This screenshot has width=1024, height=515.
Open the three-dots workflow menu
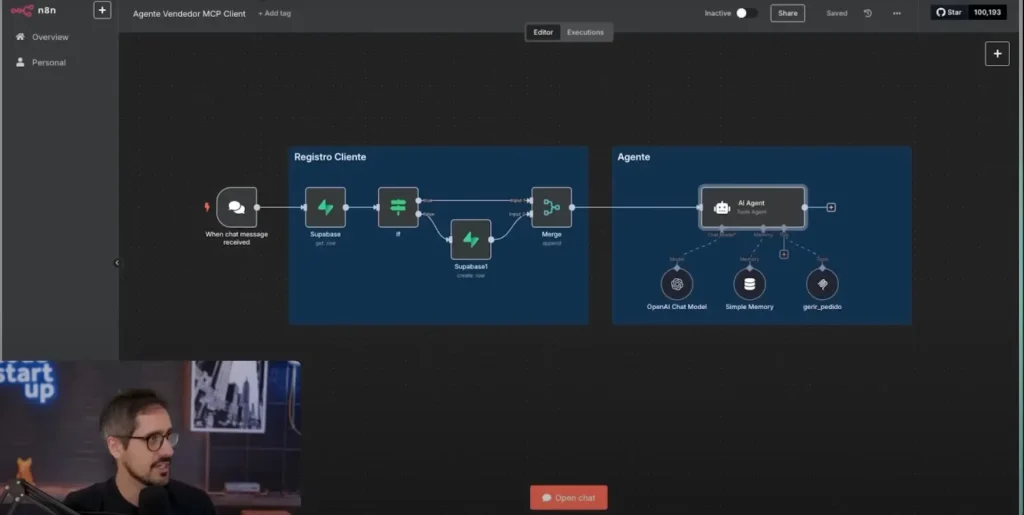[x=897, y=13]
